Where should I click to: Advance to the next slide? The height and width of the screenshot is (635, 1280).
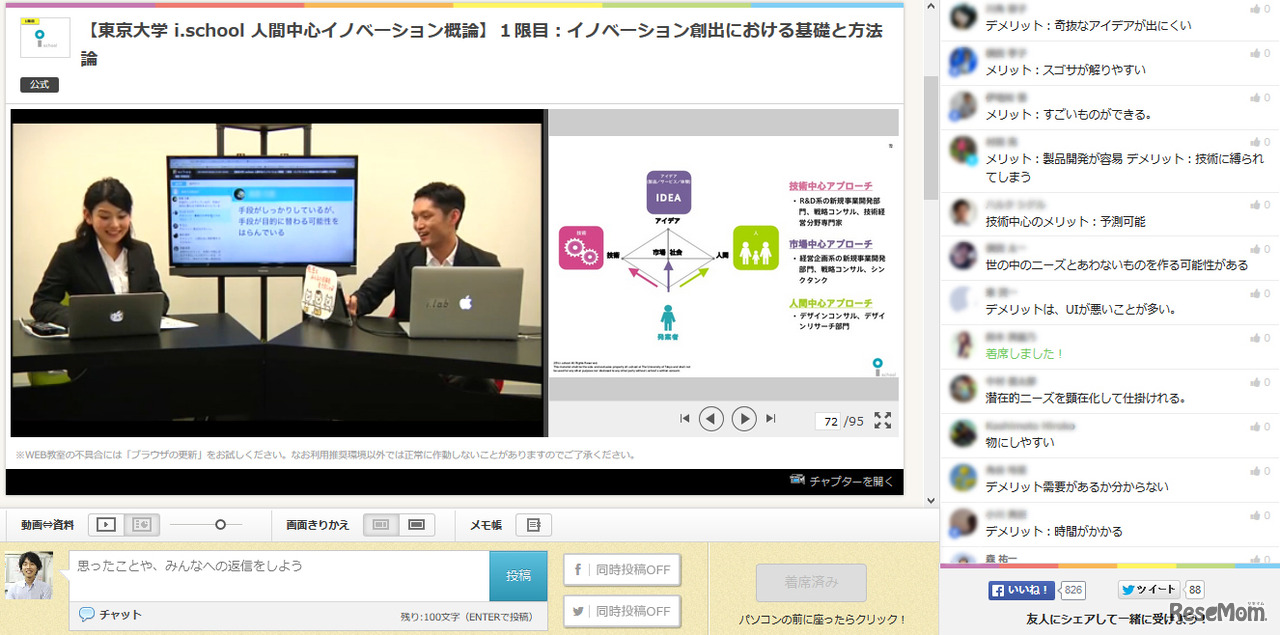tap(743, 419)
